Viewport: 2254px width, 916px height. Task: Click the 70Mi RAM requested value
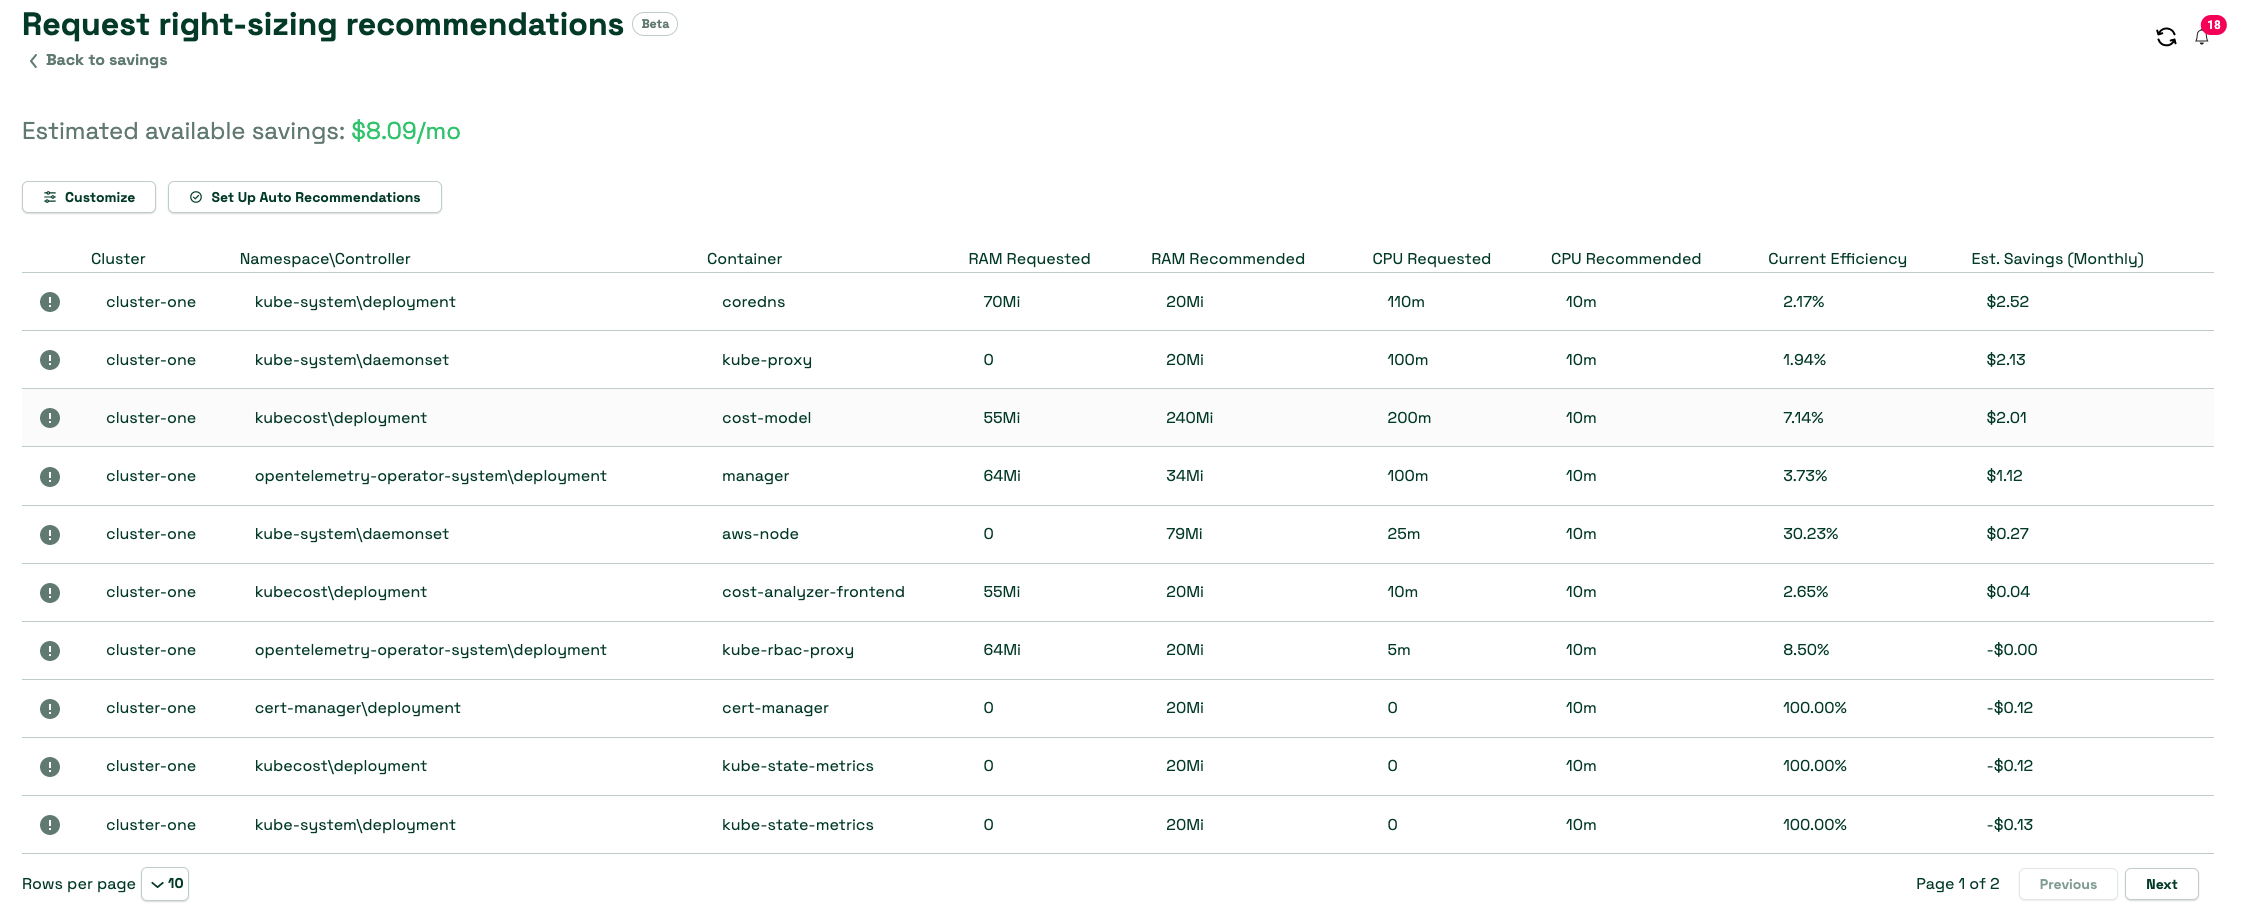coord(1001,302)
